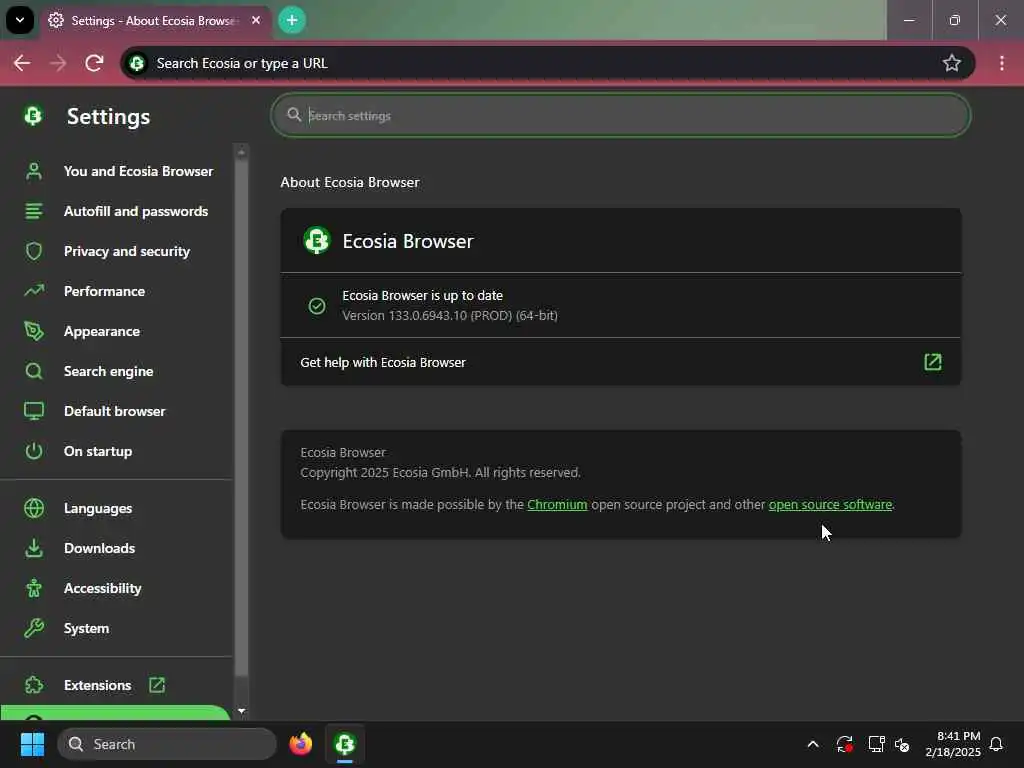
Task: Open On startup settings
Action: point(98,451)
